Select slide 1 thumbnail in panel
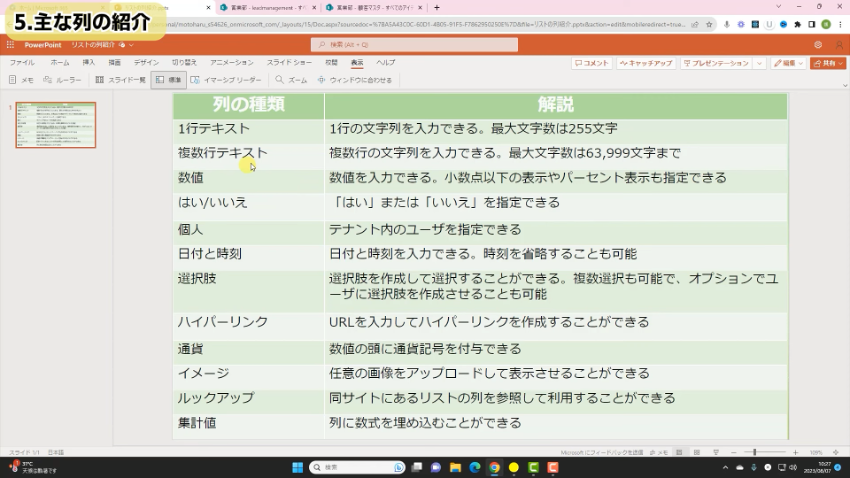 click(x=56, y=124)
